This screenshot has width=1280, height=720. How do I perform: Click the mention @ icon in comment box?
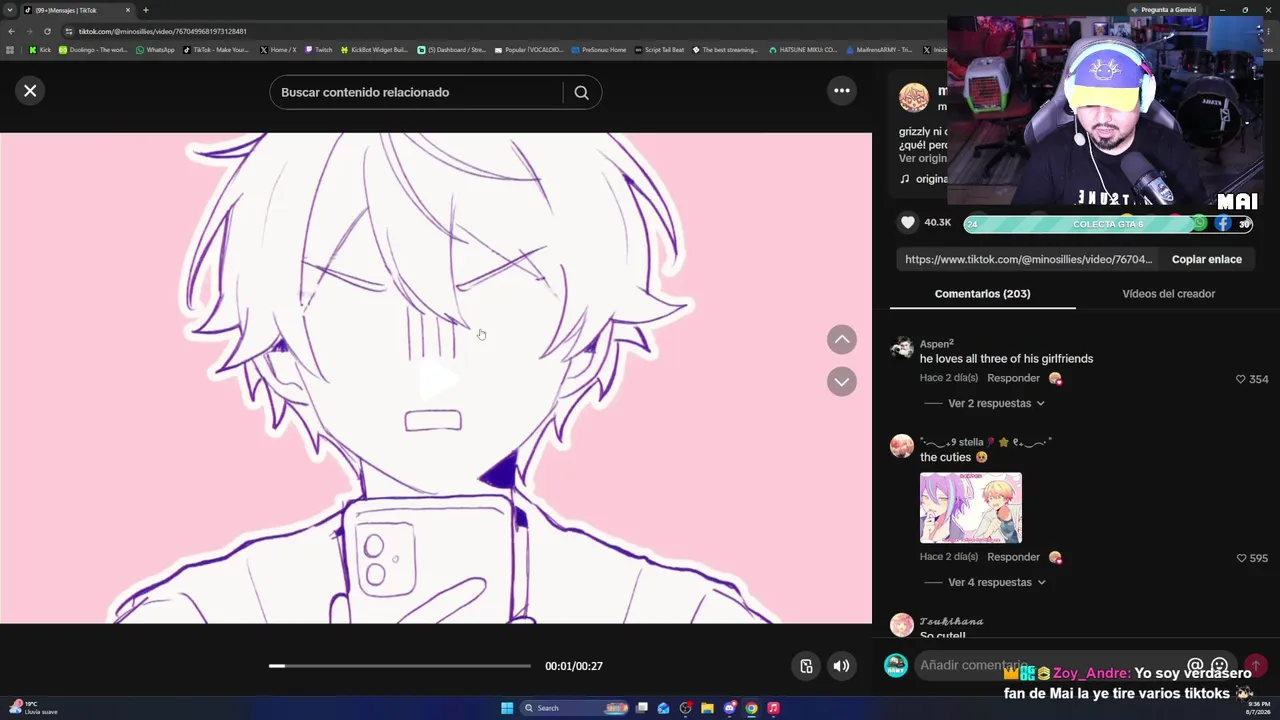[x=1194, y=665]
